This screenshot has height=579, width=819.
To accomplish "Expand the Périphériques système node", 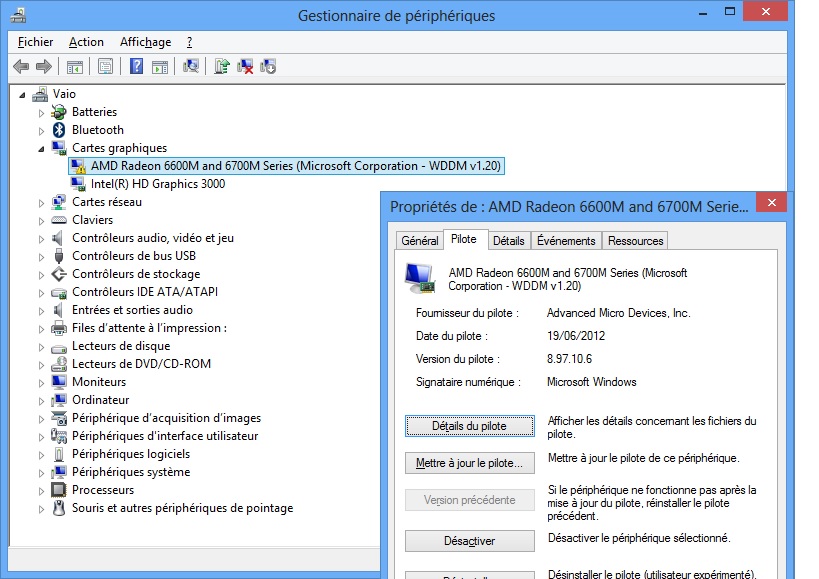I will pyautogui.click(x=41, y=473).
